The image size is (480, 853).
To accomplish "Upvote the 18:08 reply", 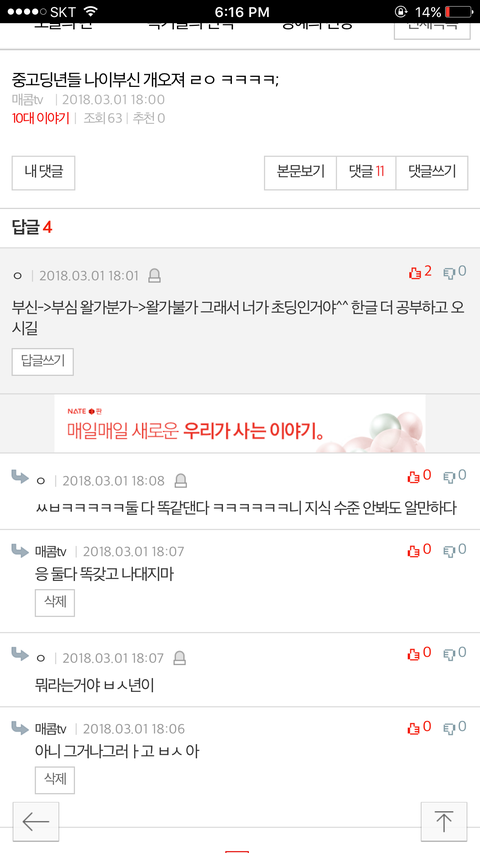I will click(419, 477).
